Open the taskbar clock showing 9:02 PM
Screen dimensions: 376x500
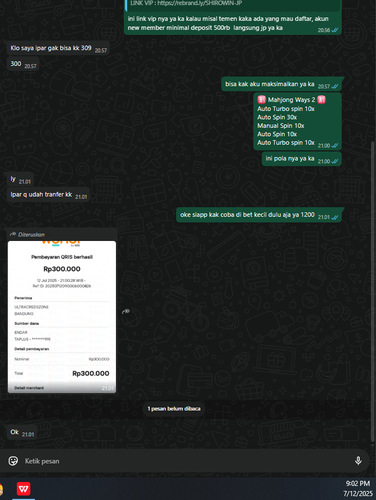click(358, 488)
